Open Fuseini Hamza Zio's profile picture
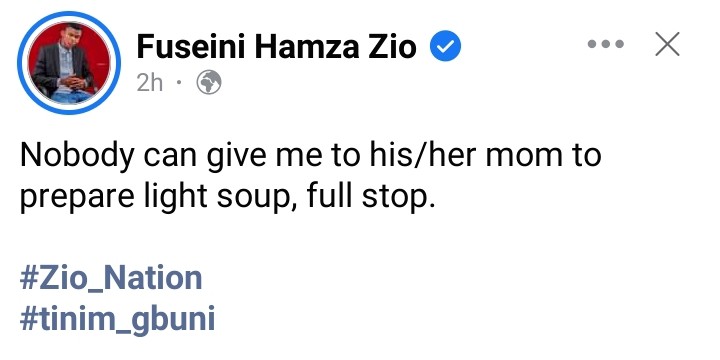The width and height of the screenshot is (720, 360). point(69,63)
